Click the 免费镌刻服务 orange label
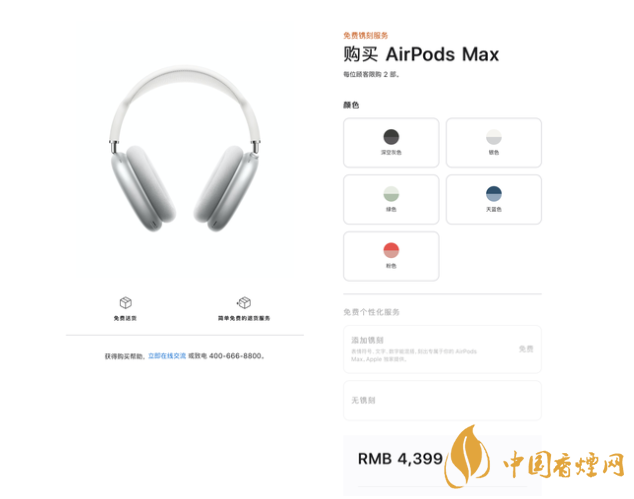 pos(366,36)
